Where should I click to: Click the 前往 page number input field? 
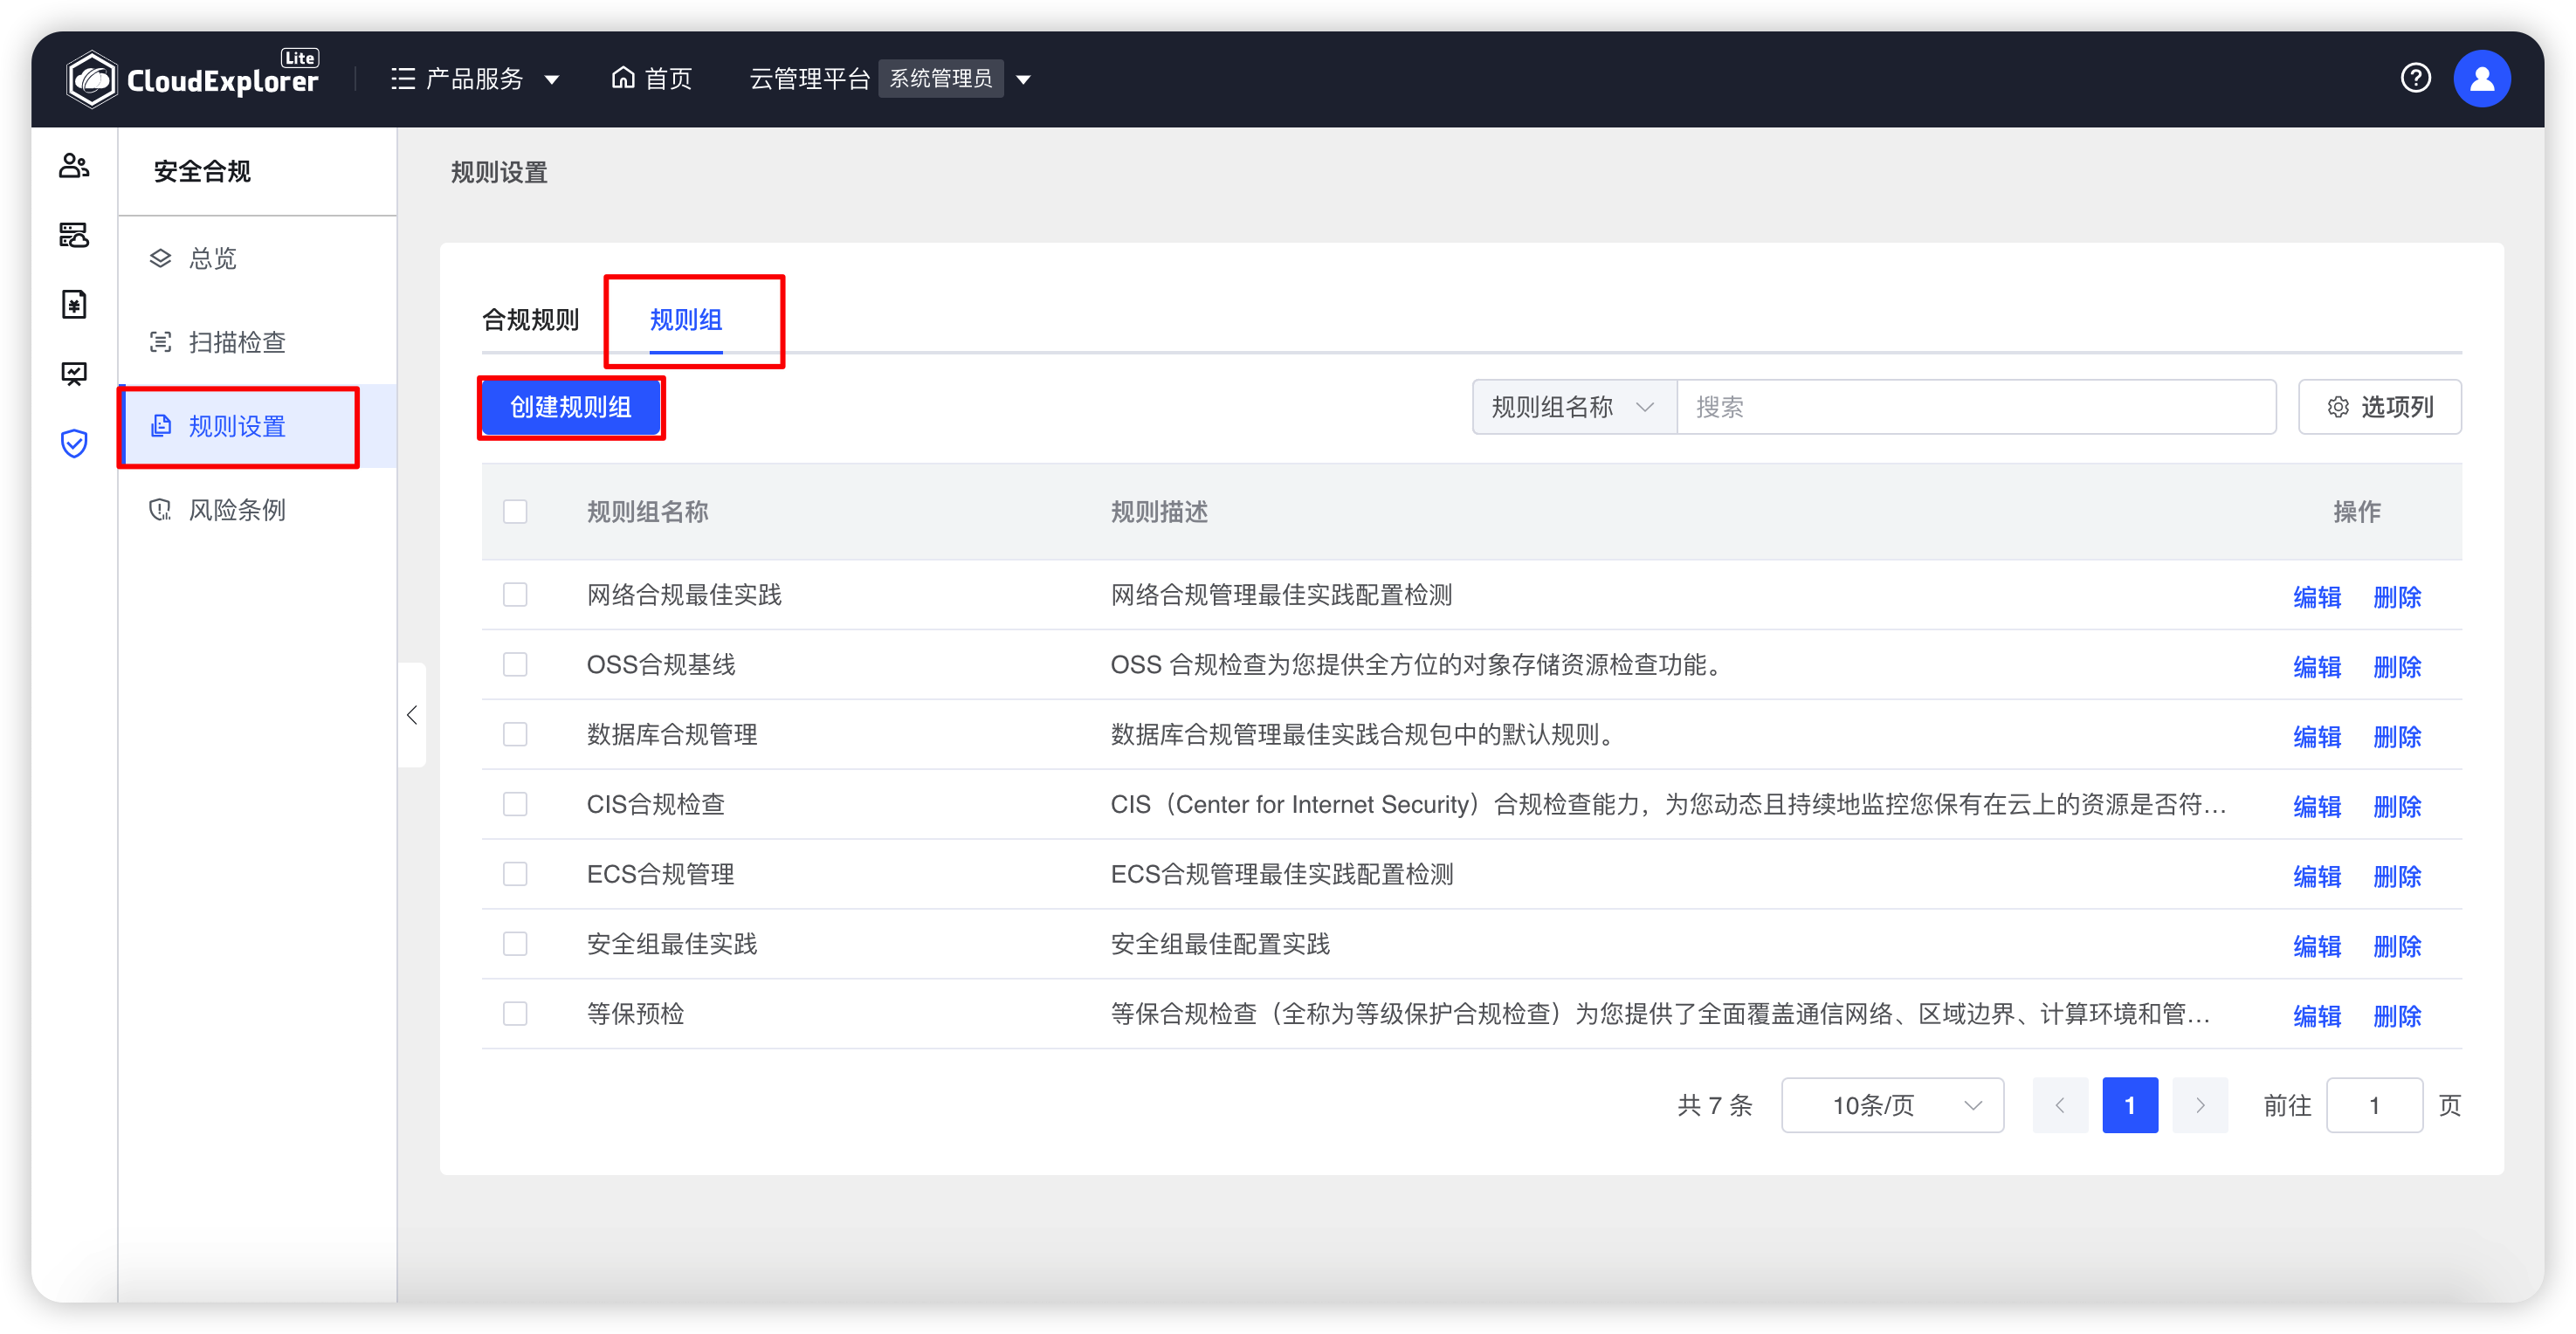tap(2374, 1105)
